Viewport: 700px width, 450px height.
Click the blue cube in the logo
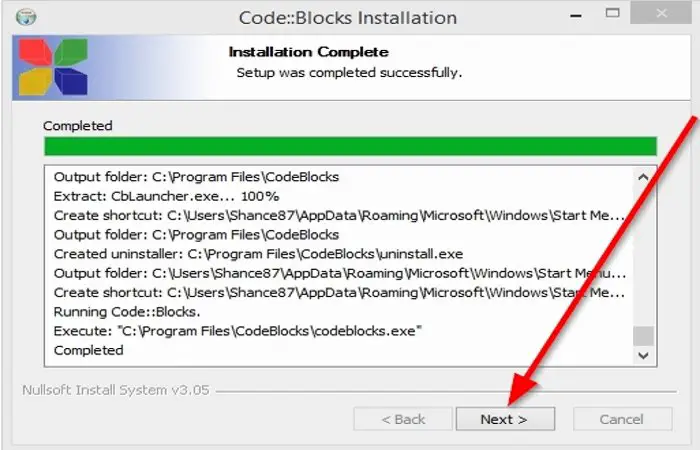pos(71,81)
